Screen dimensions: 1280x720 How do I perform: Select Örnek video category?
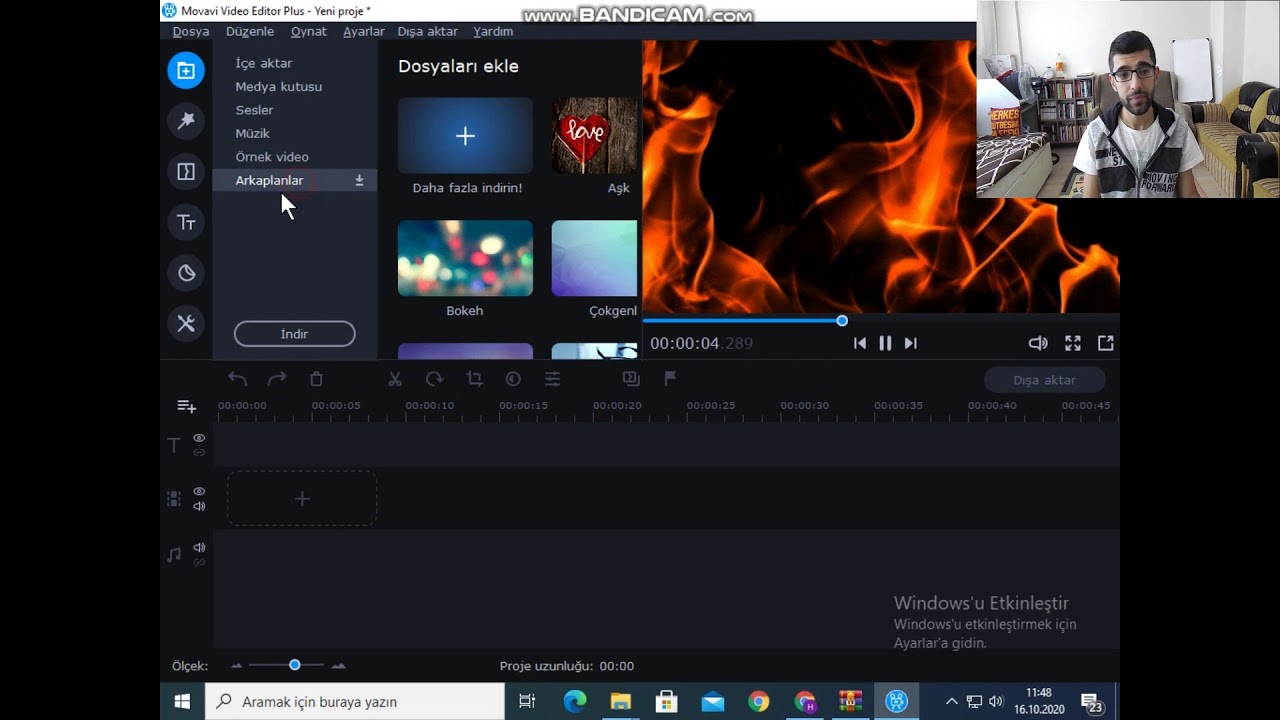point(272,157)
